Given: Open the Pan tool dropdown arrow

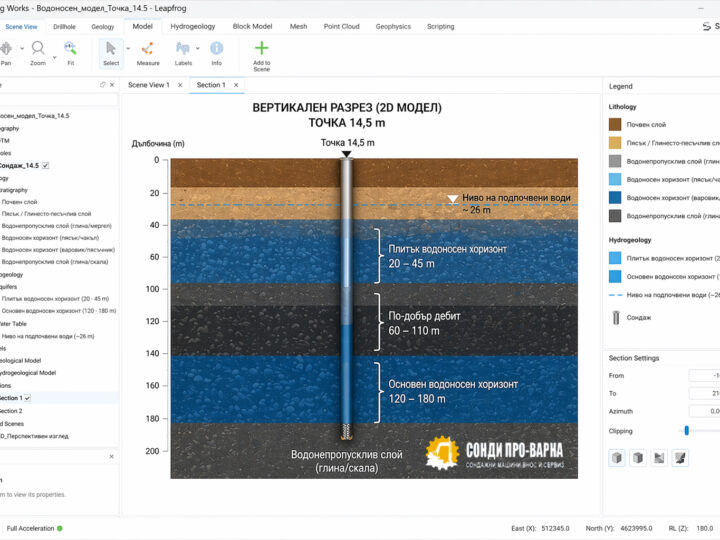Looking at the screenshot, I should pos(22,48).
